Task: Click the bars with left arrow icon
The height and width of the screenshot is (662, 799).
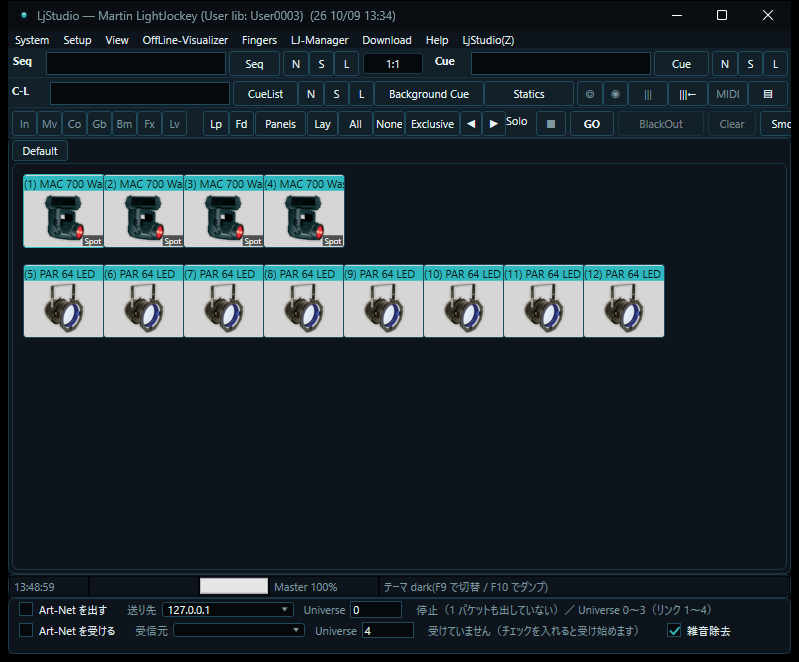Action: coord(687,94)
